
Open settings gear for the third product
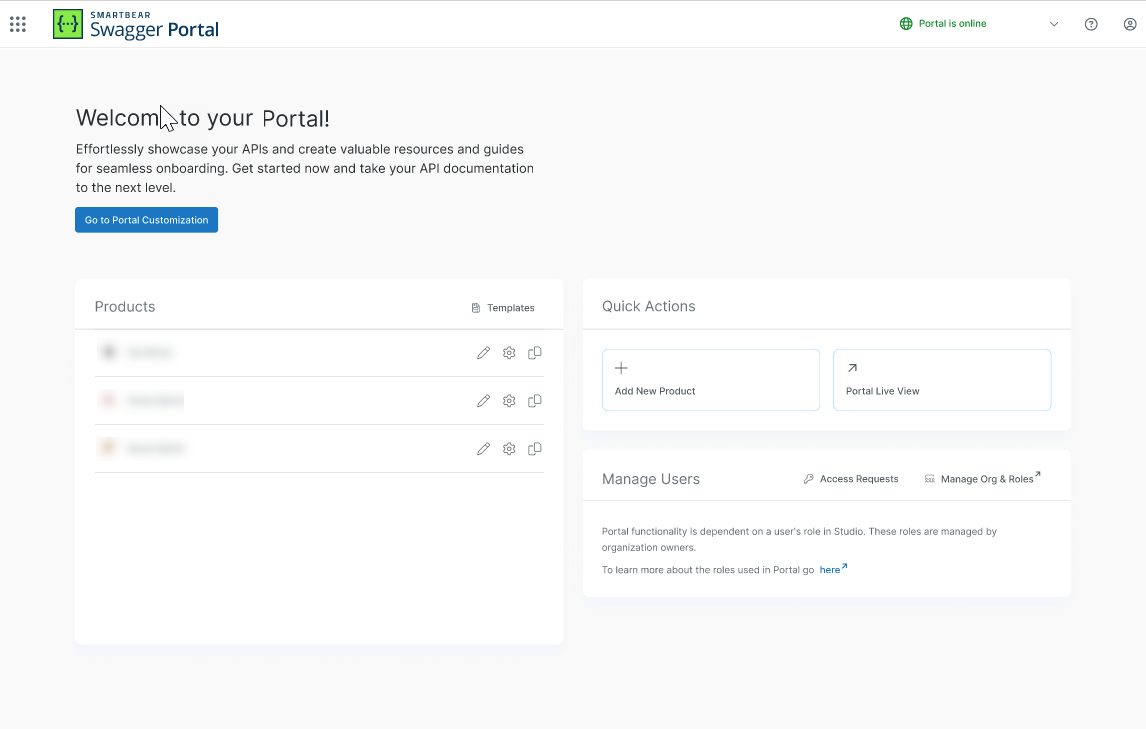click(509, 449)
